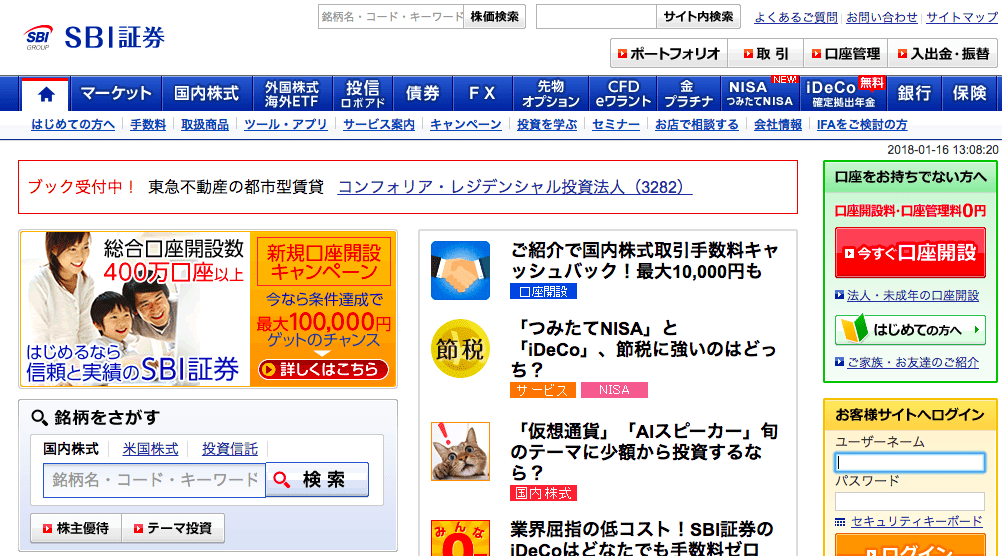This screenshot has height=556, width=1002.
Task: Open the 保険 menu tab
Action: click(969, 93)
